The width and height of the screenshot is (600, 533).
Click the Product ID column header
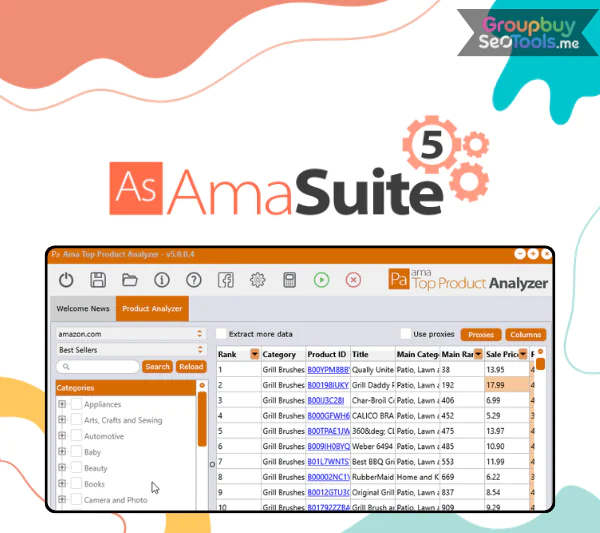(x=328, y=354)
